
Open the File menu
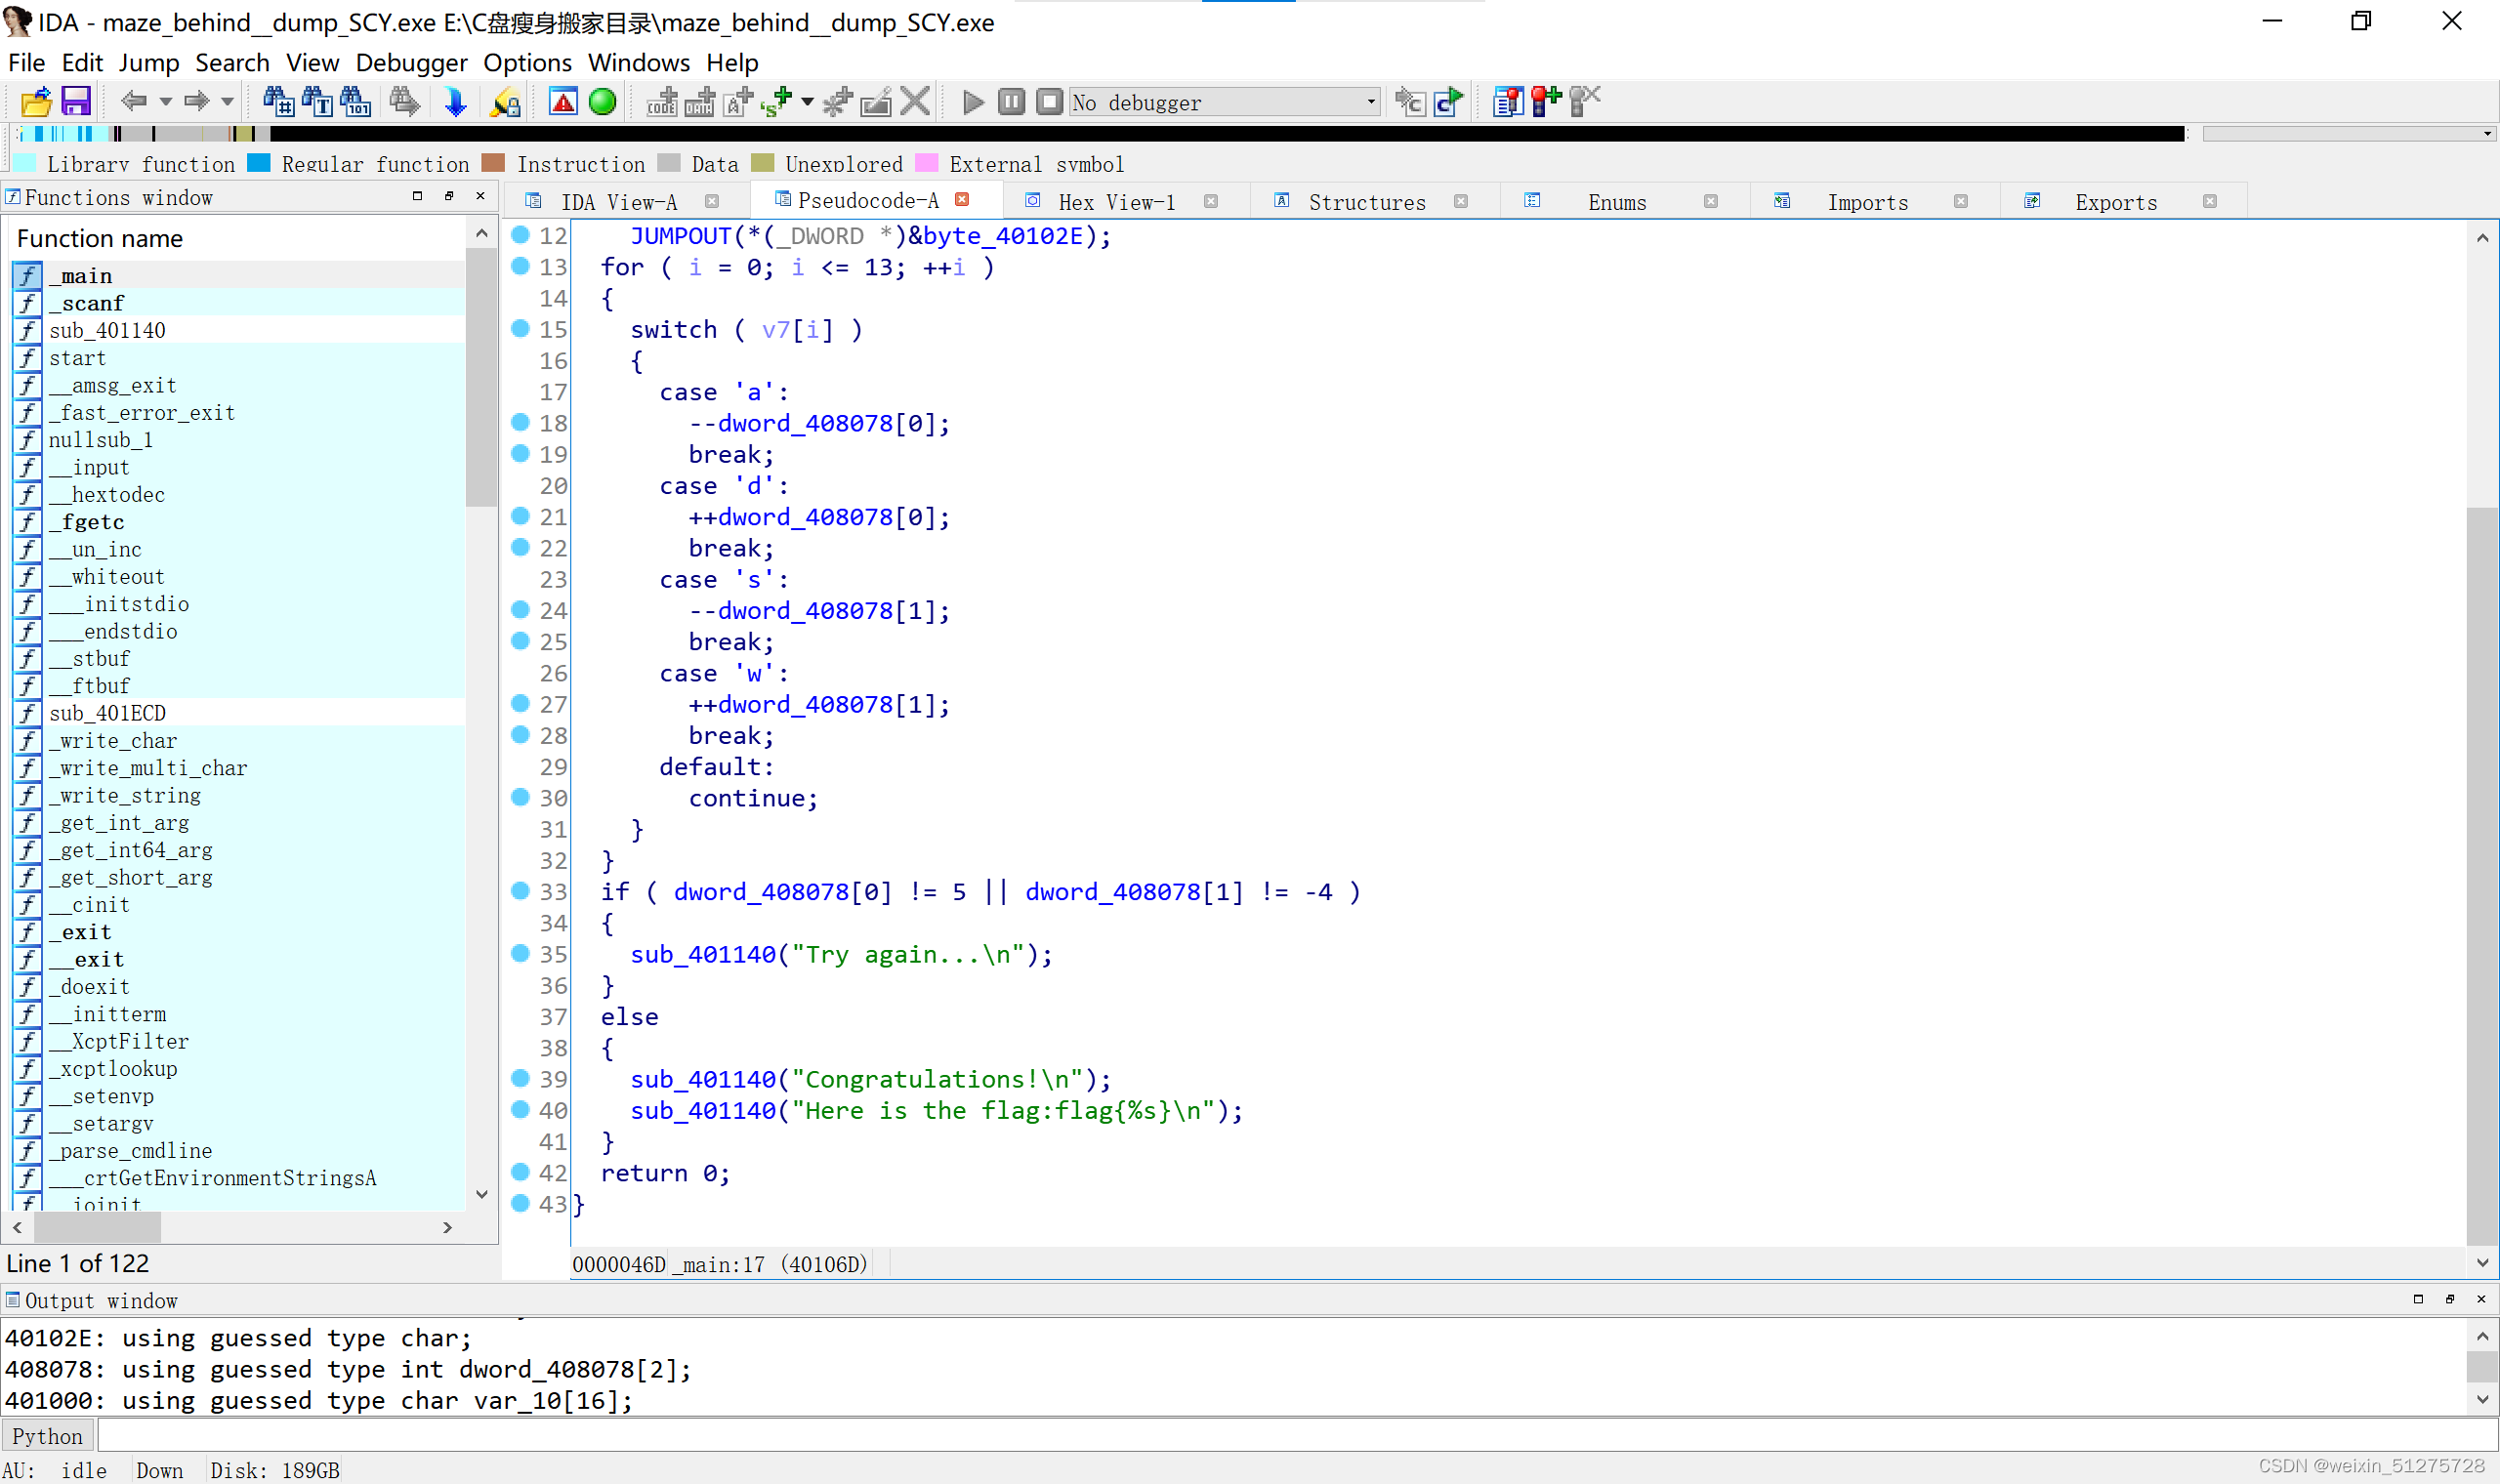(x=27, y=62)
